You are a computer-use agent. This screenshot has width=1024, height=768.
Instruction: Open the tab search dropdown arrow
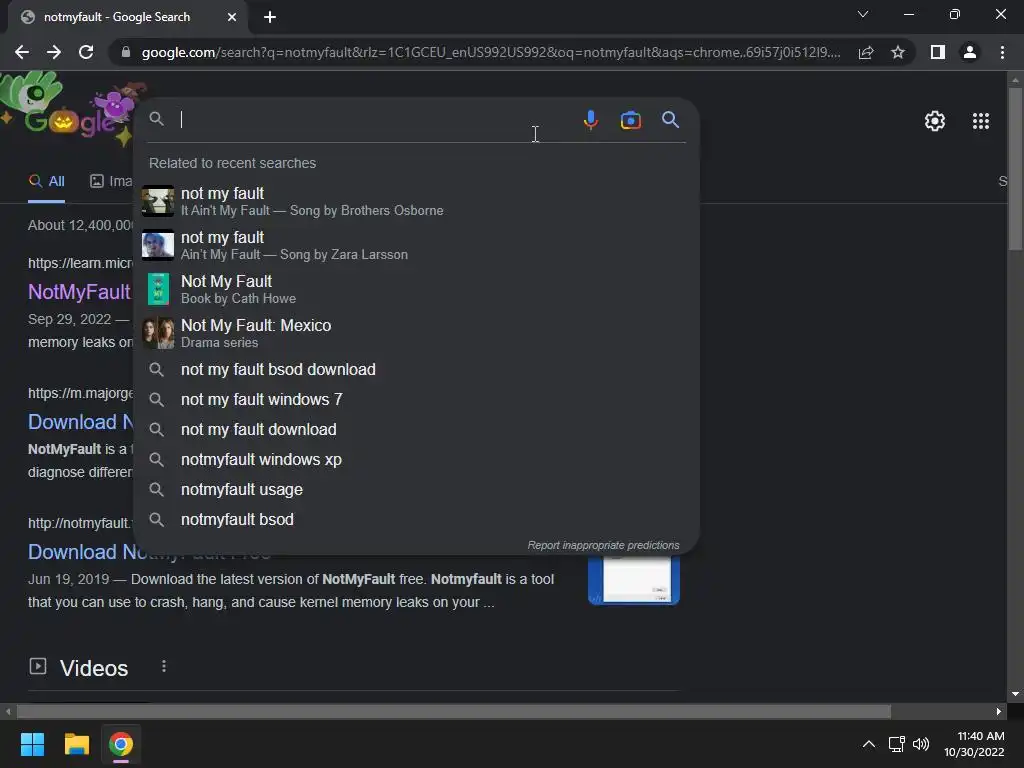click(863, 14)
